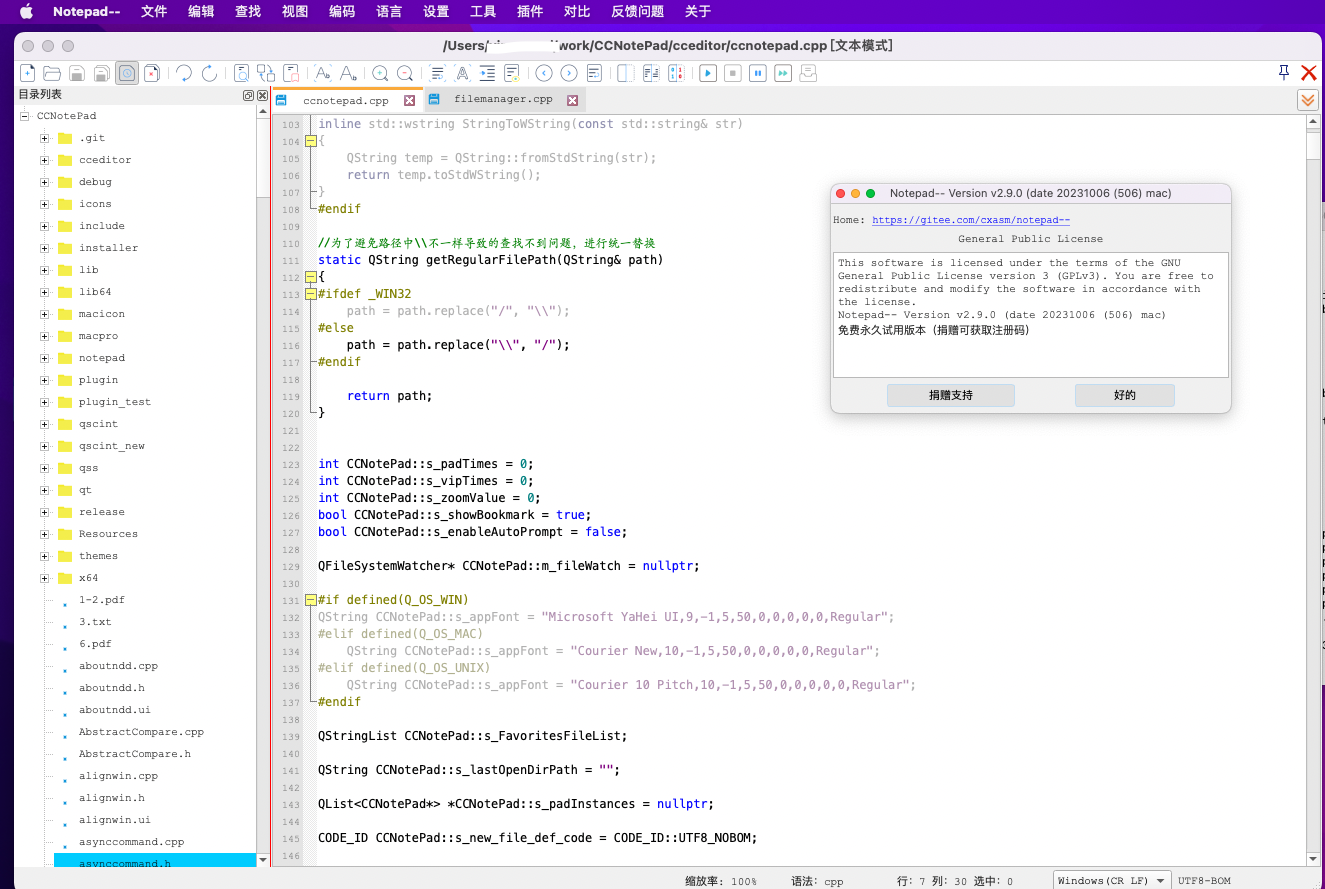Viewport: 1325px width, 889px height.
Task: Open the 编码 menu
Action: tap(342, 11)
